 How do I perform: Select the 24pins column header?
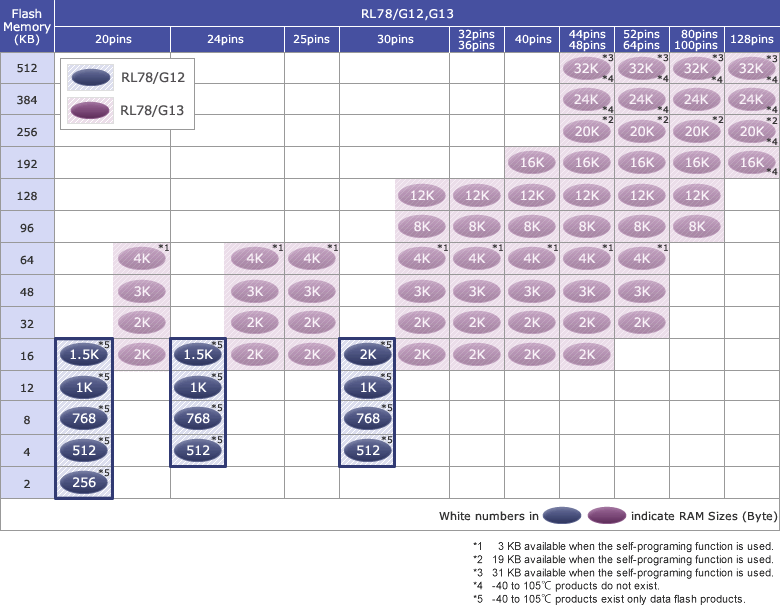227,39
